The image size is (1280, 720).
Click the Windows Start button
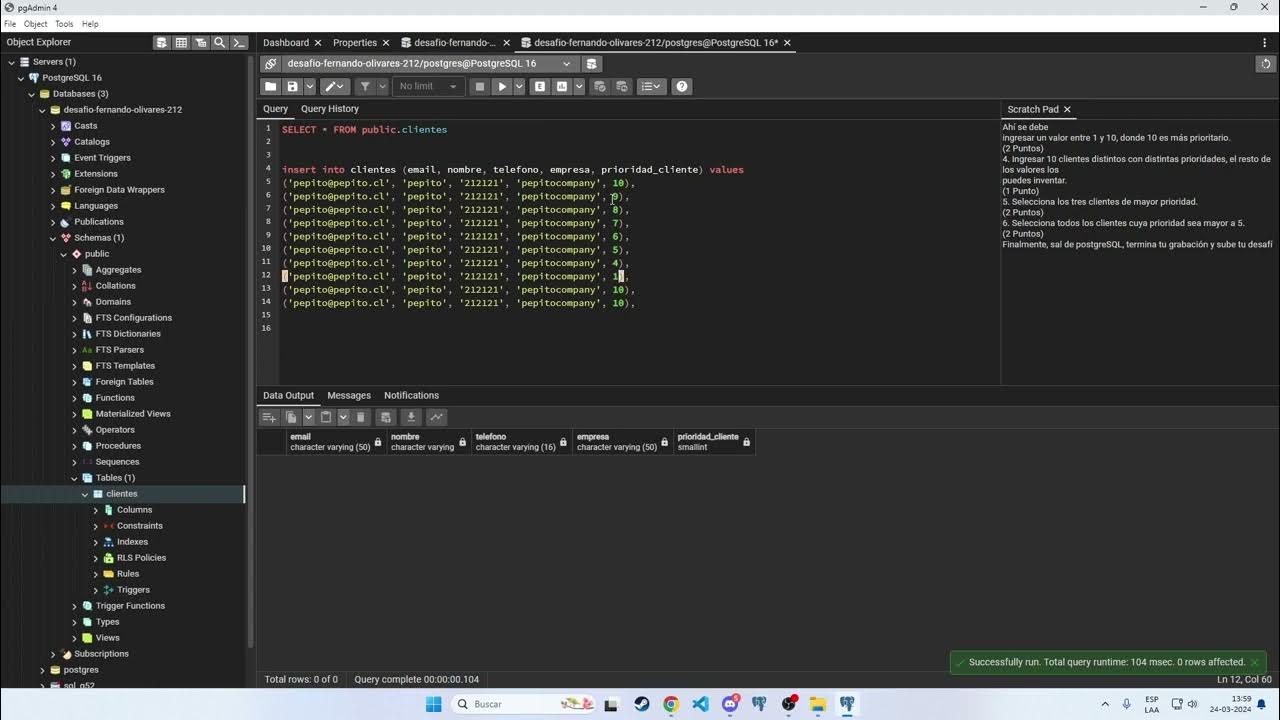coord(433,704)
